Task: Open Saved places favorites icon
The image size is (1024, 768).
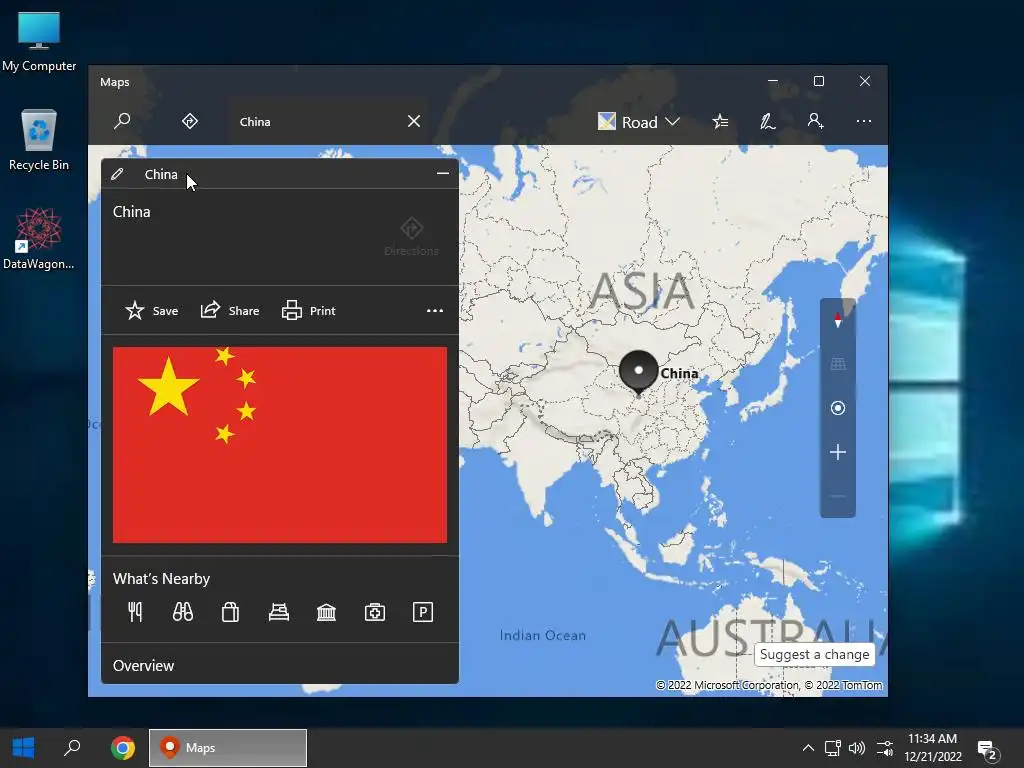Action: click(x=720, y=121)
